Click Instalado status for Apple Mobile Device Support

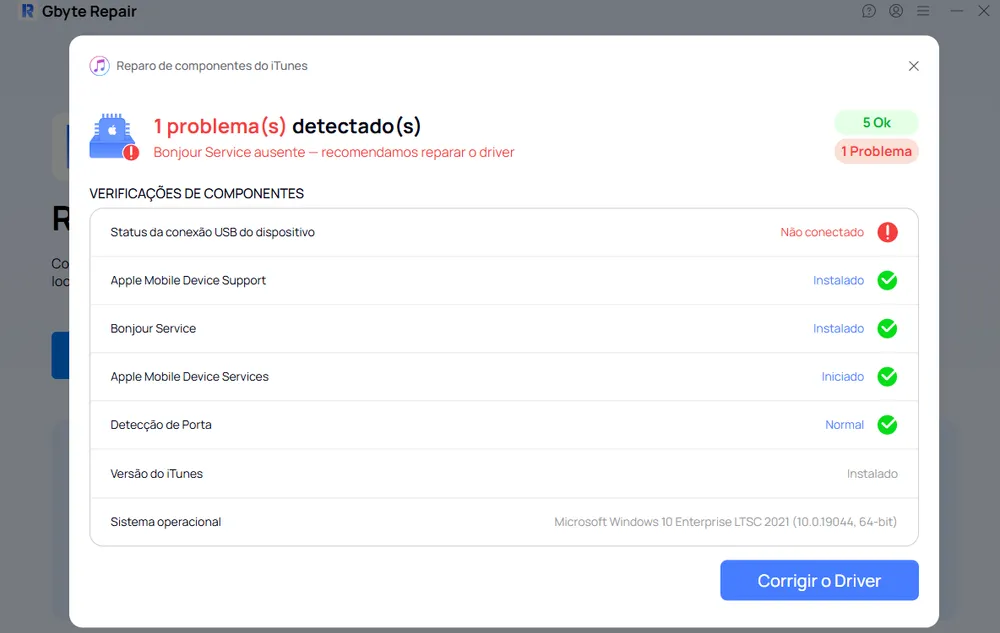tap(838, 280)
